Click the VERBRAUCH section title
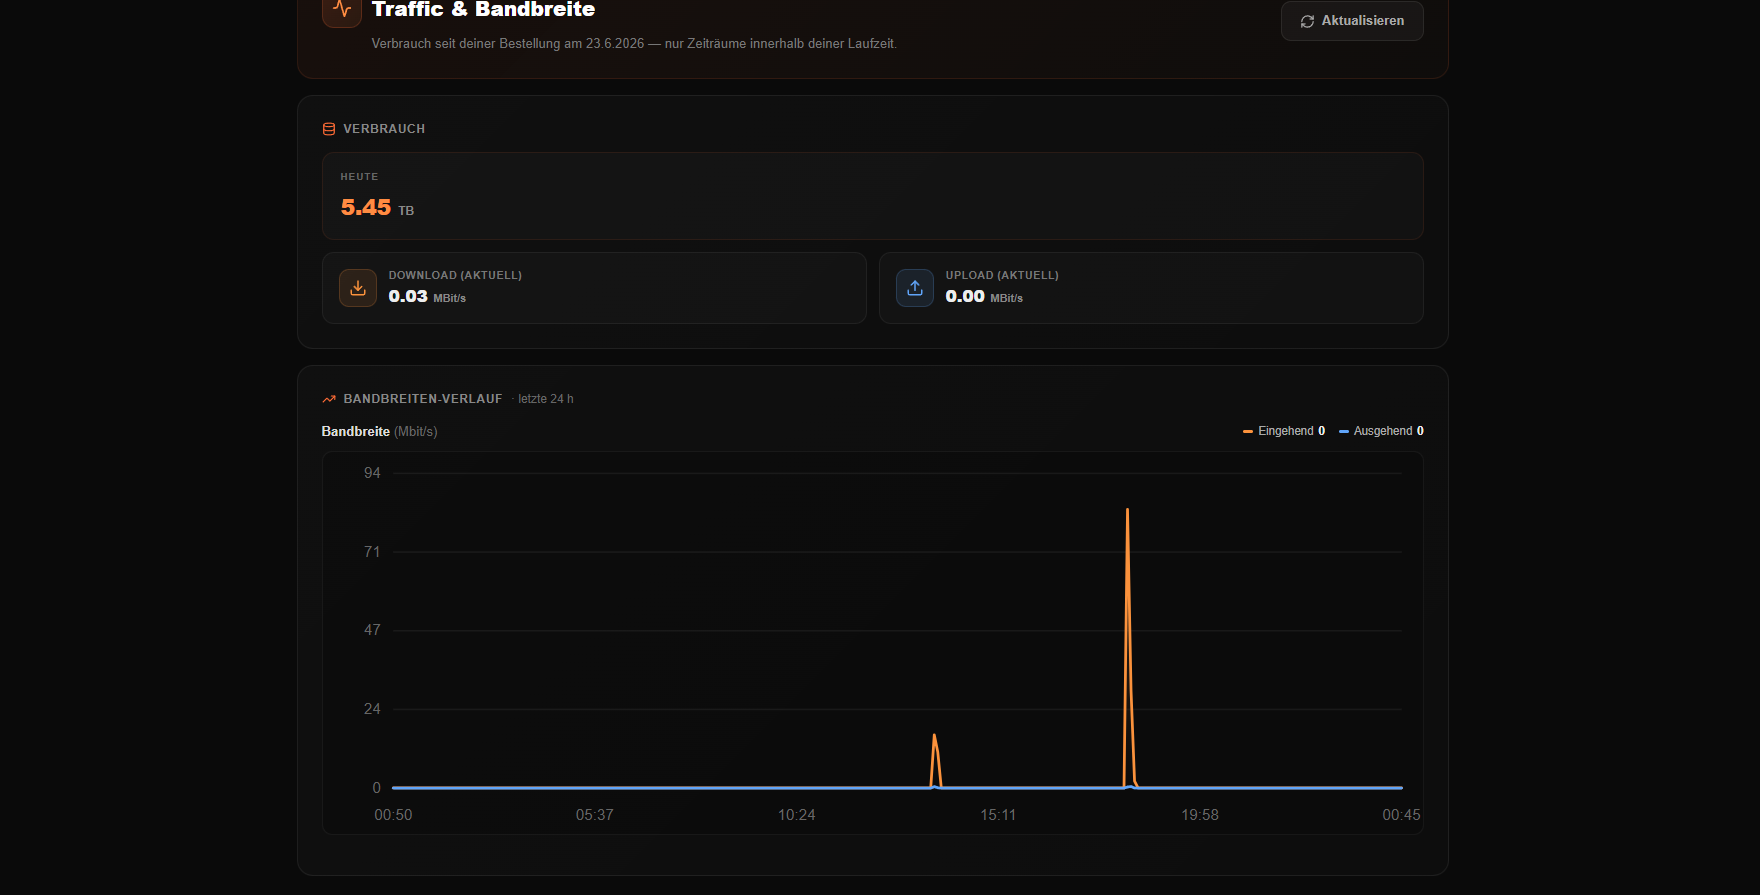Screen dimensions: 1760x895 click(x=384, y=129)
